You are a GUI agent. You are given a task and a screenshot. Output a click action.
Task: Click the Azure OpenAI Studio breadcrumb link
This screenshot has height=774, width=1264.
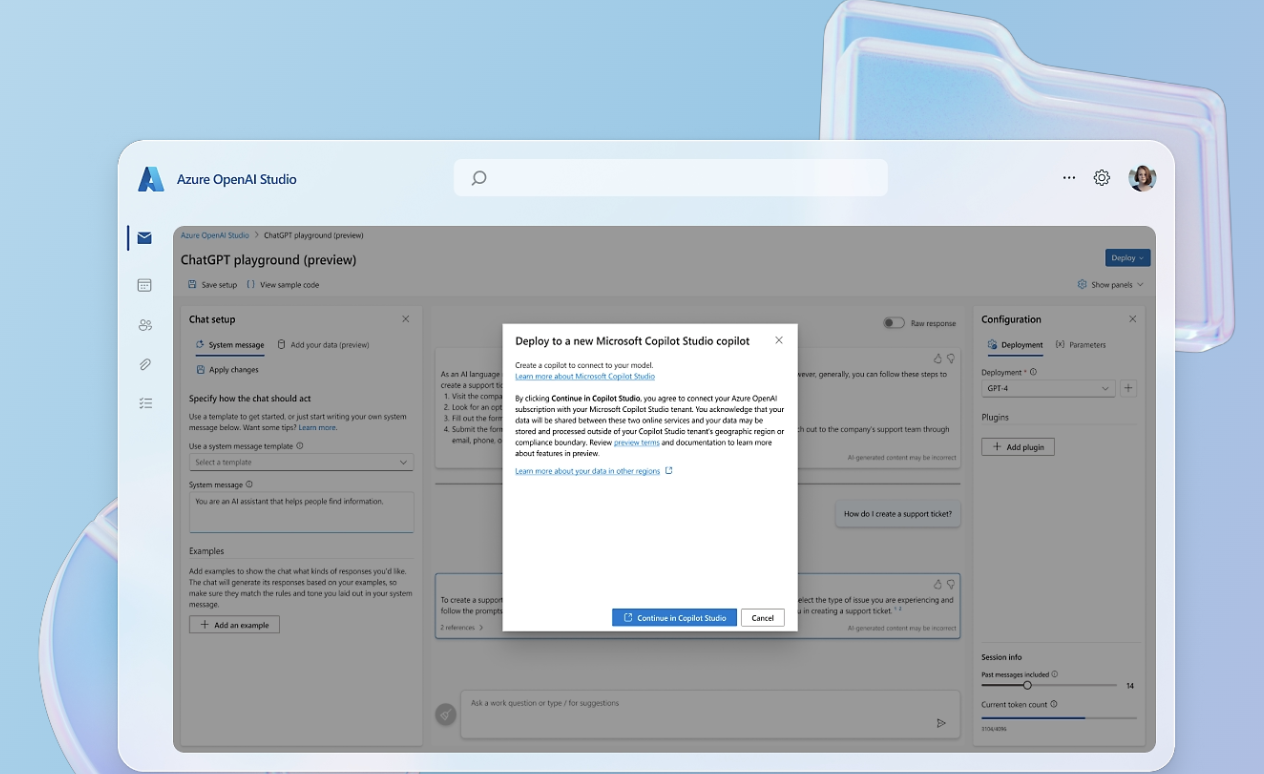click(215, 236)
